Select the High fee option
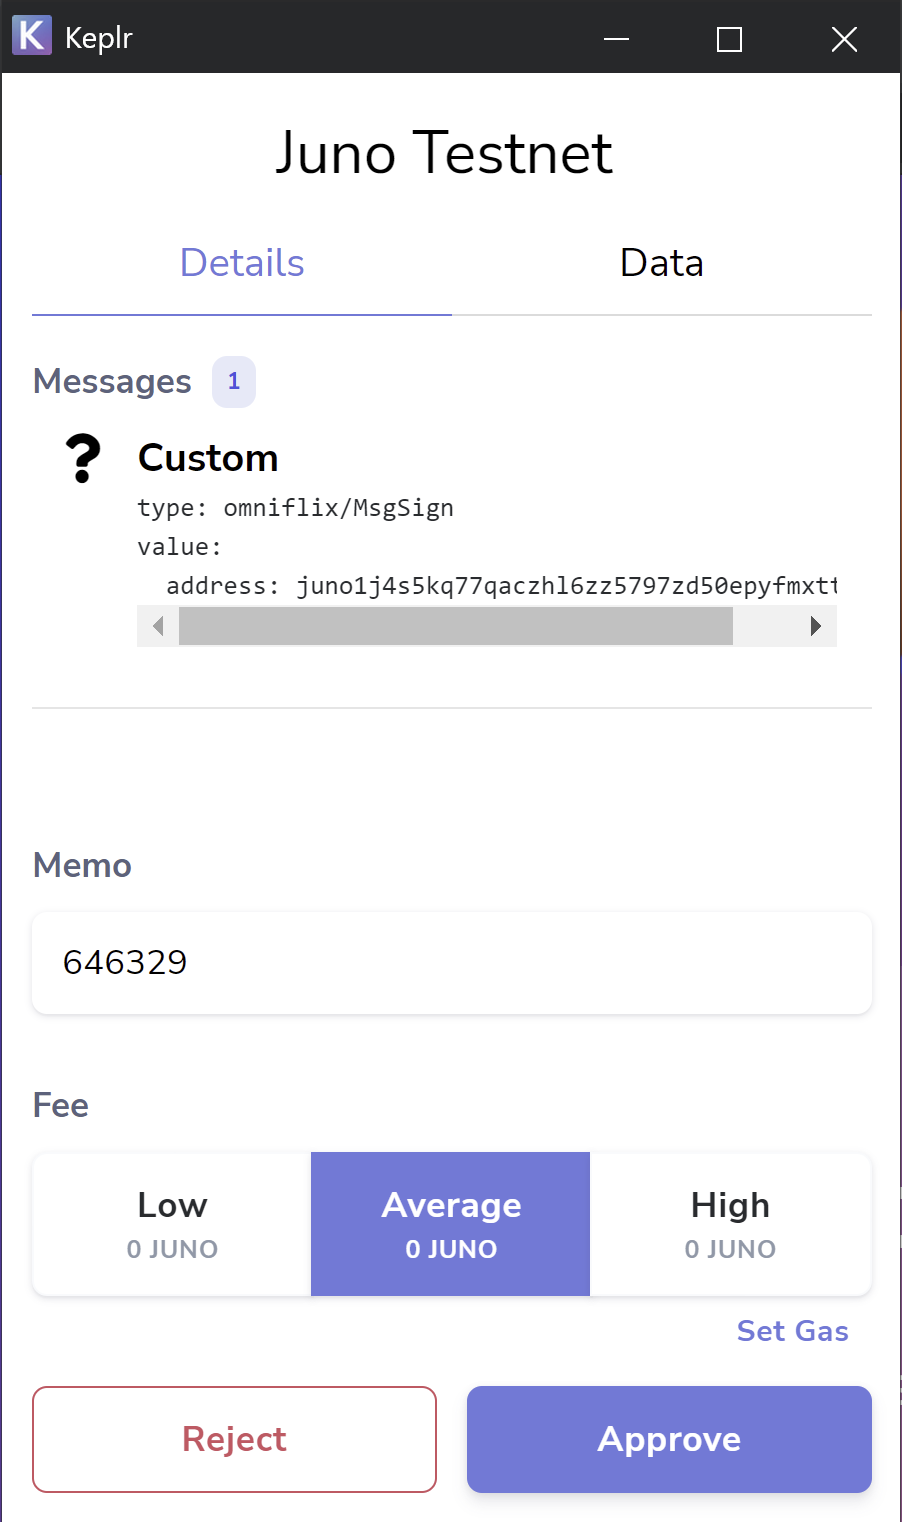The image size is (902, 1522). [730, 1224]
